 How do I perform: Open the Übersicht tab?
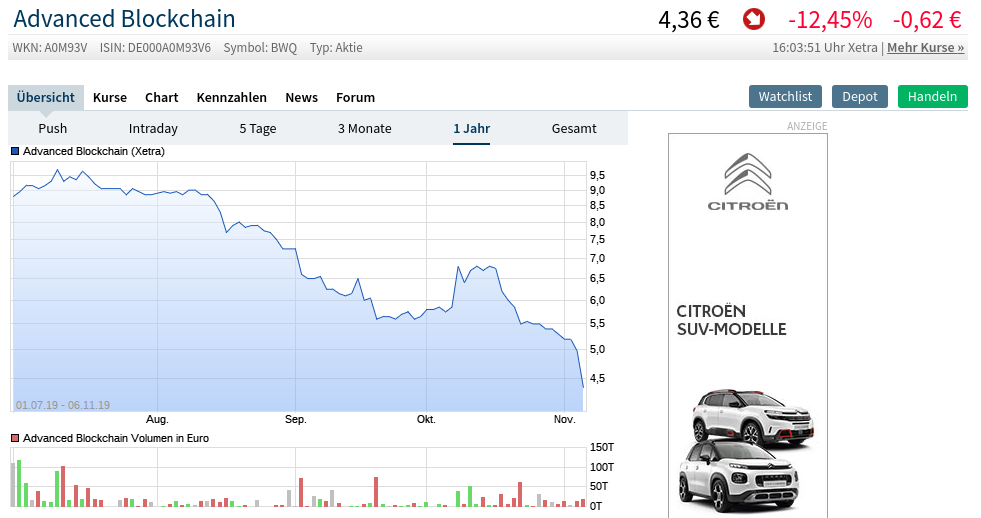point(46,98)
